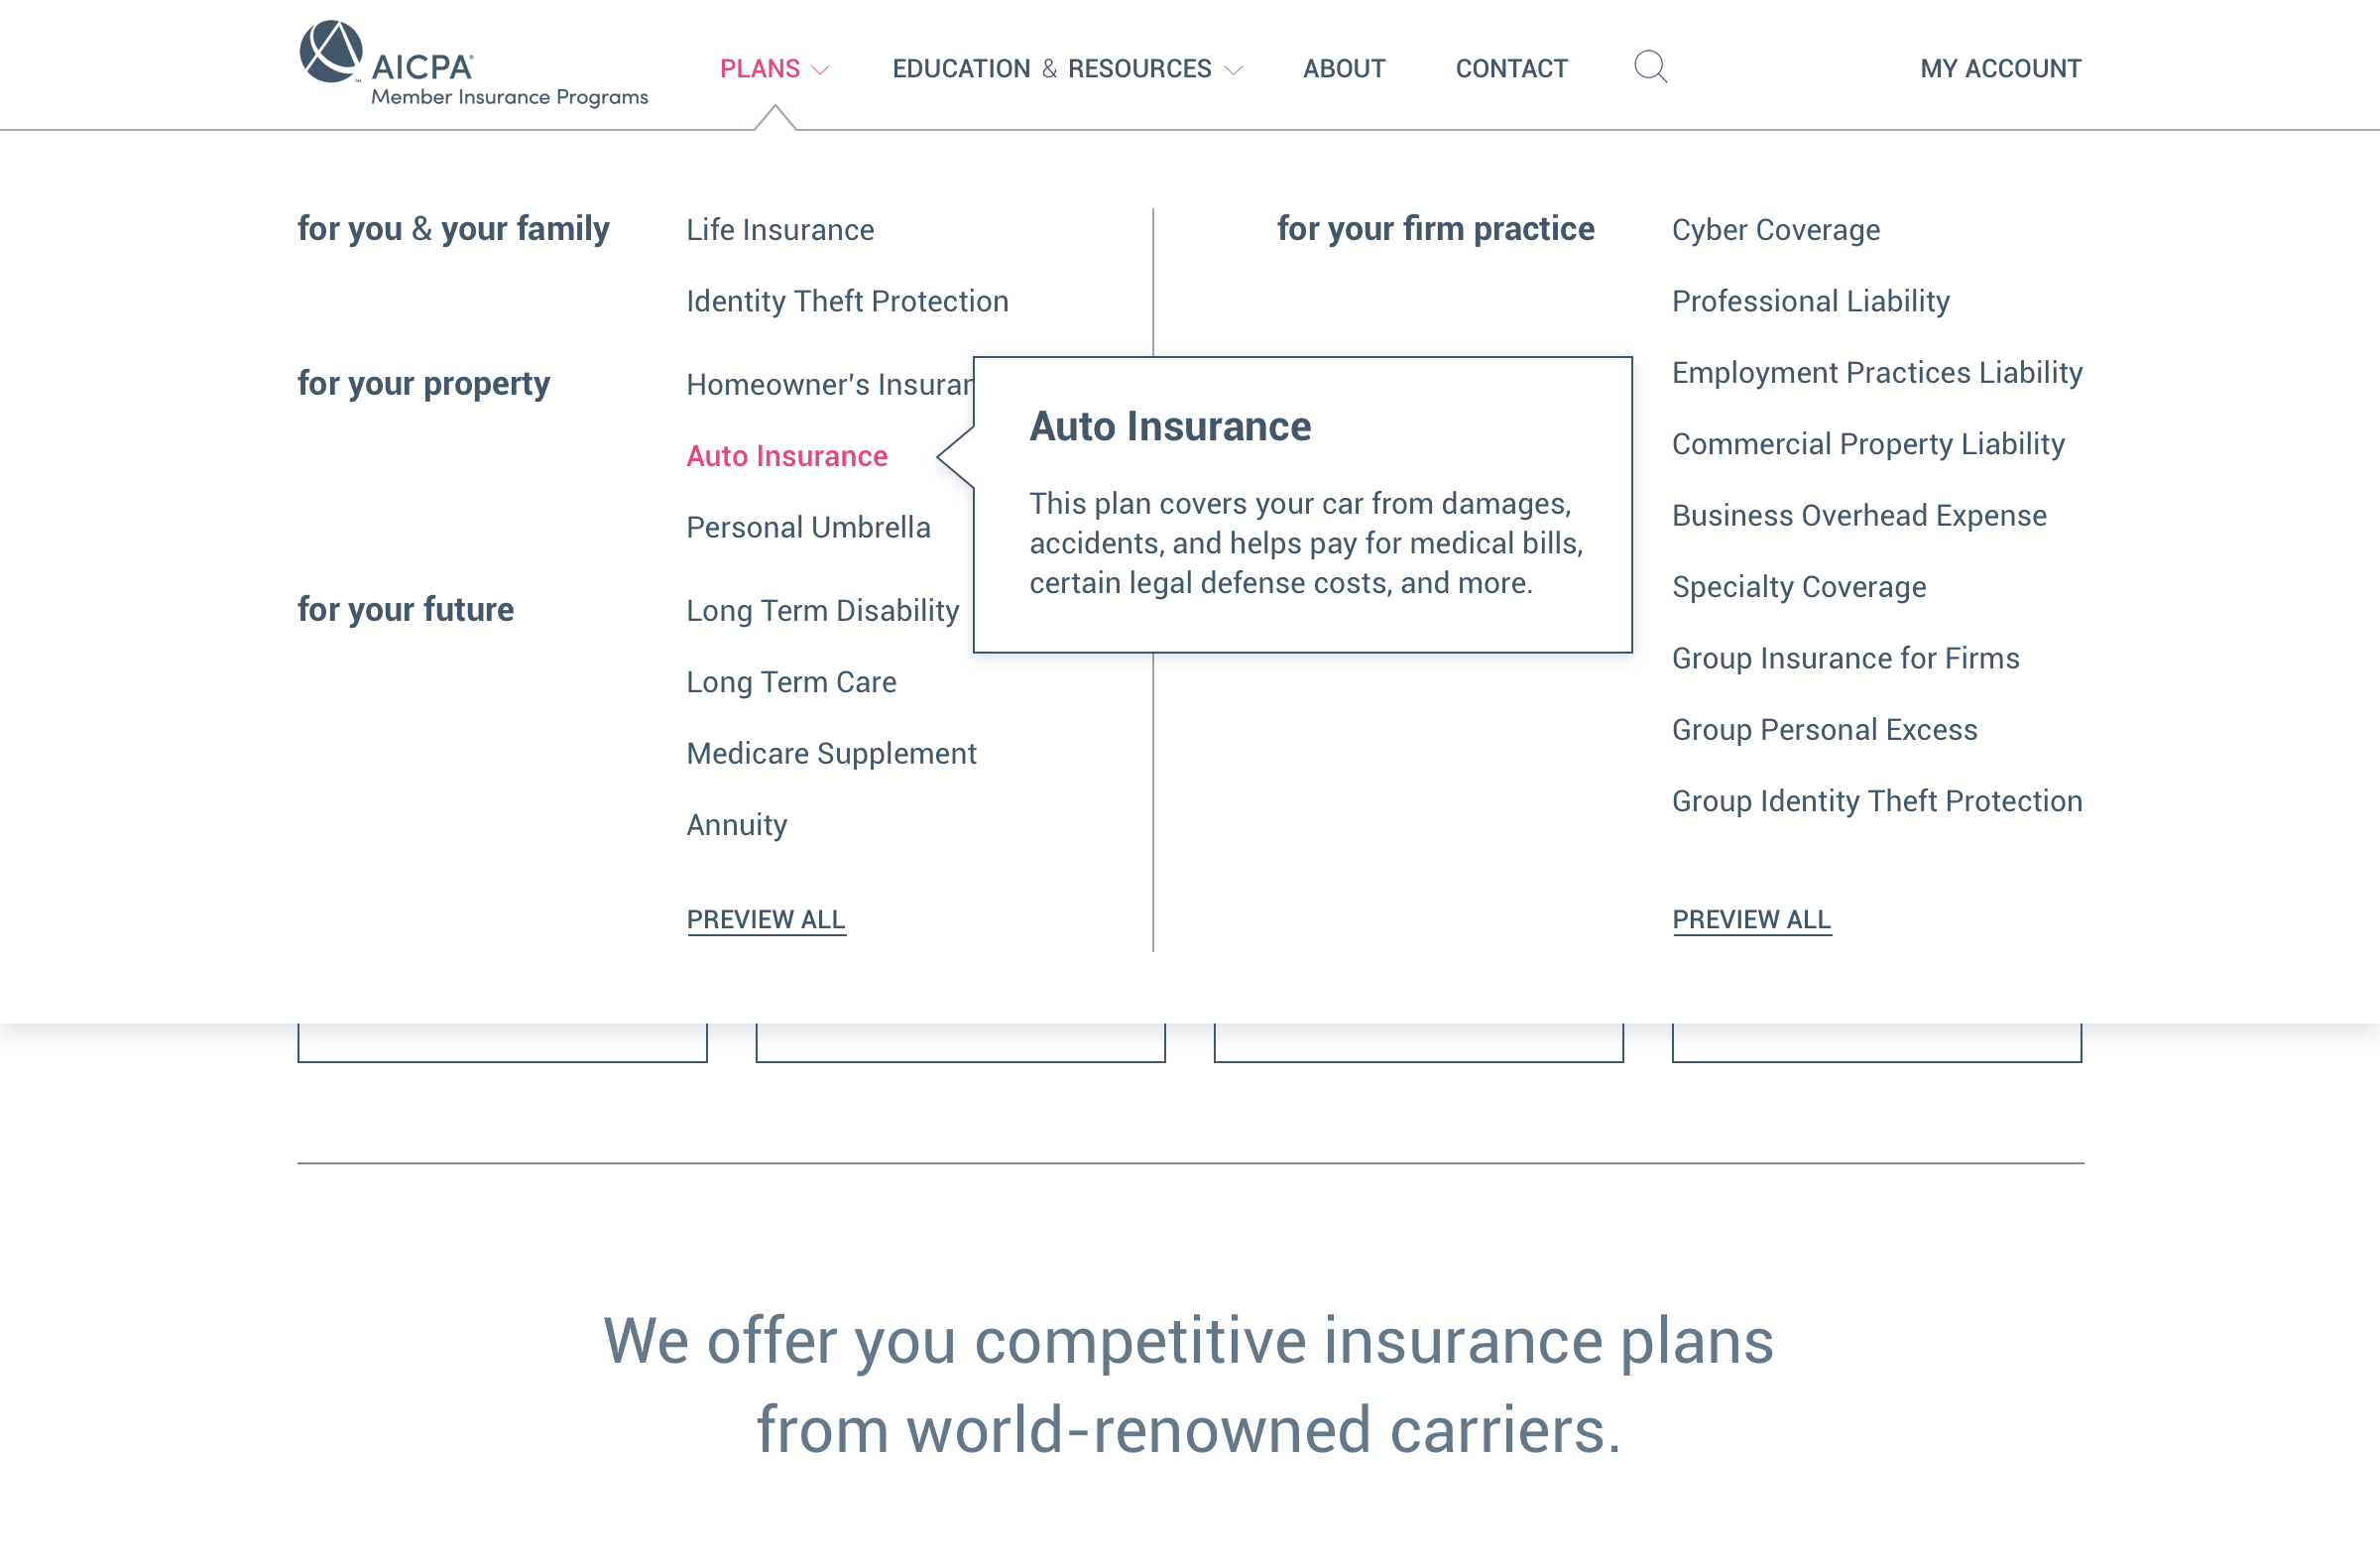Choose Group Insurance for Firms
The image size is (2380, 1567).
[x=1846, y=658]
